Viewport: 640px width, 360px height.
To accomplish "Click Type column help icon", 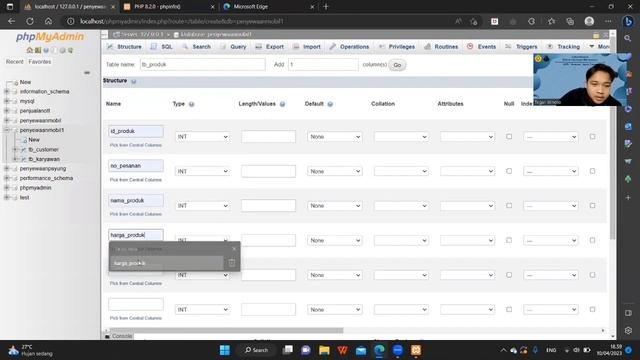I will [191, 104].
